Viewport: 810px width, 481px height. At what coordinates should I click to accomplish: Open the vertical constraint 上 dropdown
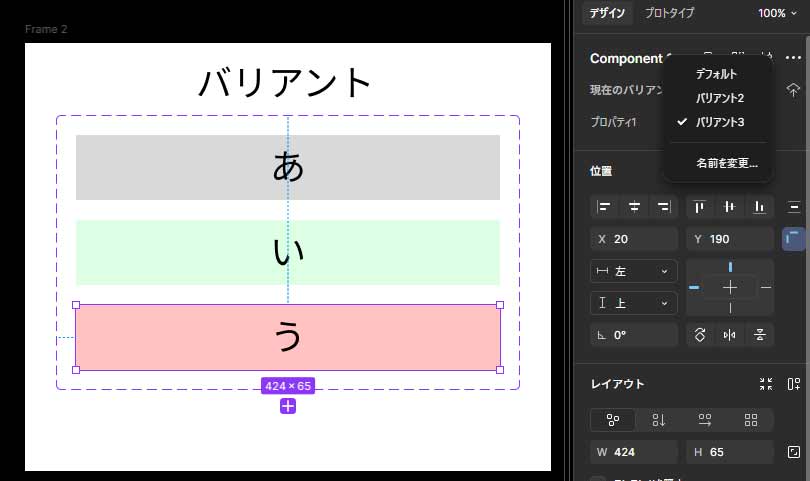pos(633,303)
